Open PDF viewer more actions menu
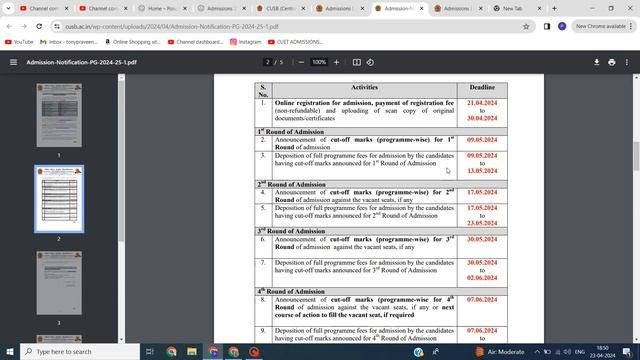 (x=627, y=62)
